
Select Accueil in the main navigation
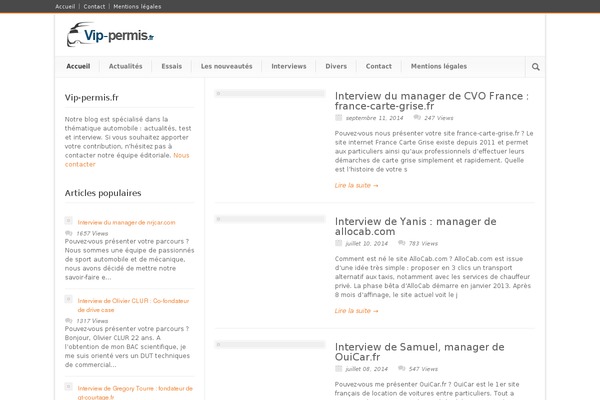tap(78, 66)
